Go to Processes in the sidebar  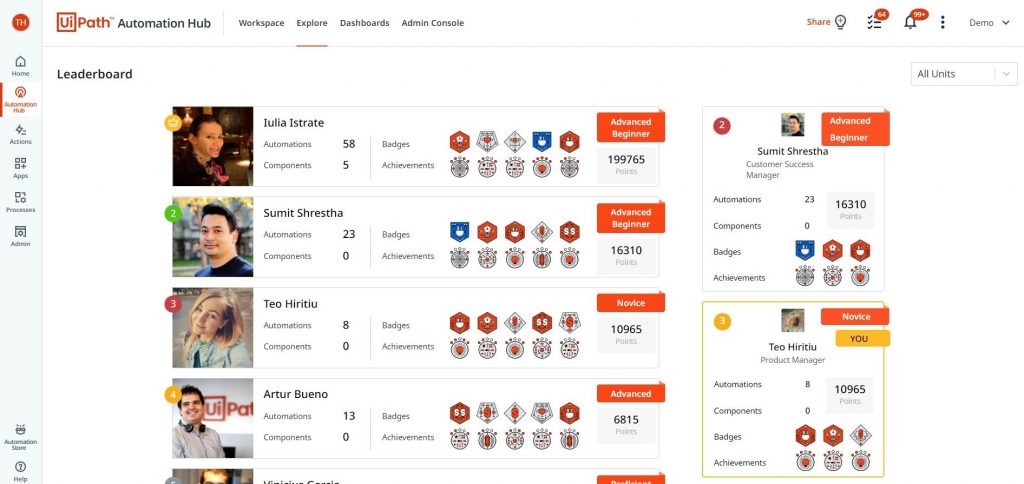(20, 202)
